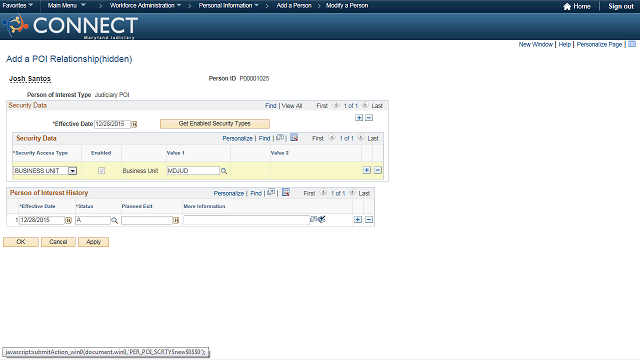
Task: Open New Window link
Action: 536,44
